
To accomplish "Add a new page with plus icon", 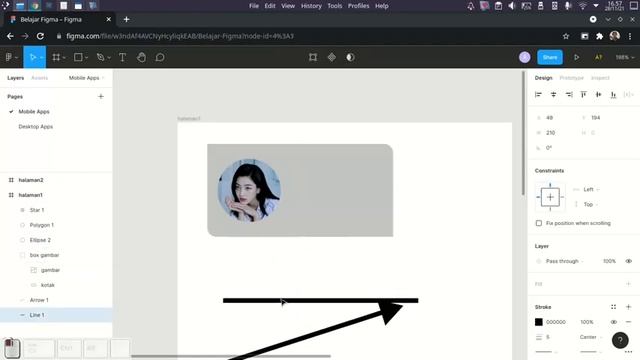I will tap(101, 97).
